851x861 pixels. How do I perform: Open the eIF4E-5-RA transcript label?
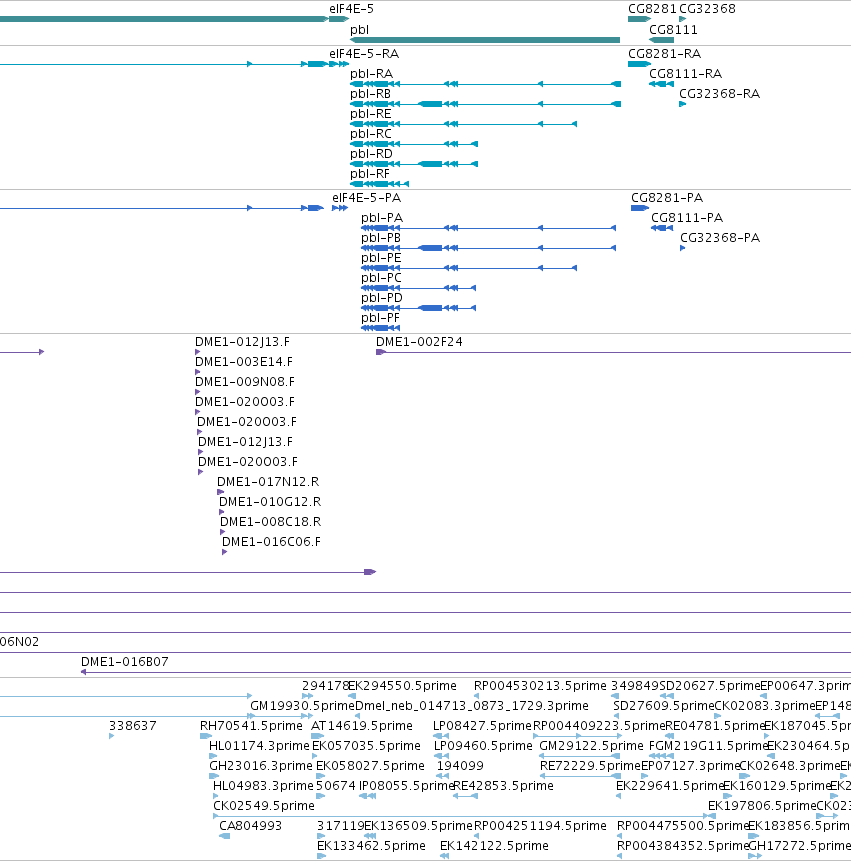pos(364,54)
